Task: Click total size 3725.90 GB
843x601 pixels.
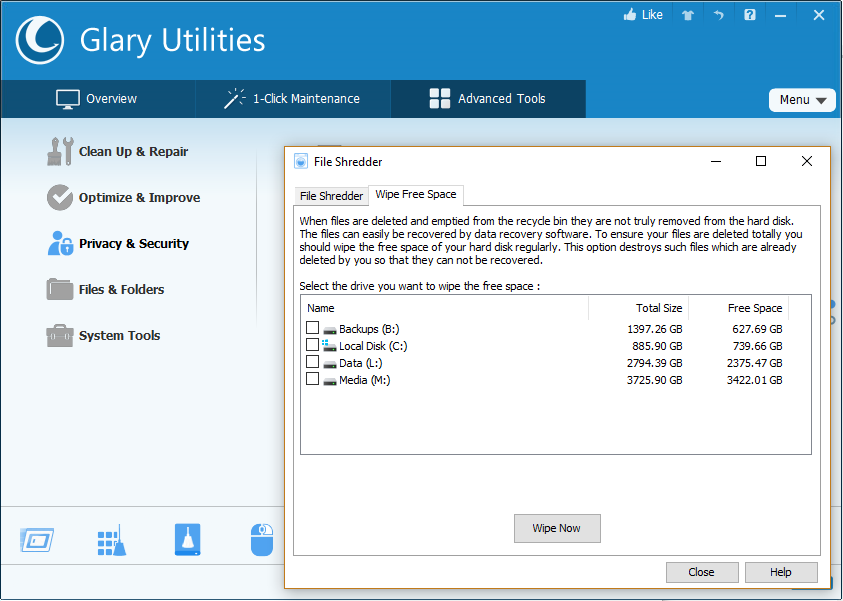Action: coord(654,381)
